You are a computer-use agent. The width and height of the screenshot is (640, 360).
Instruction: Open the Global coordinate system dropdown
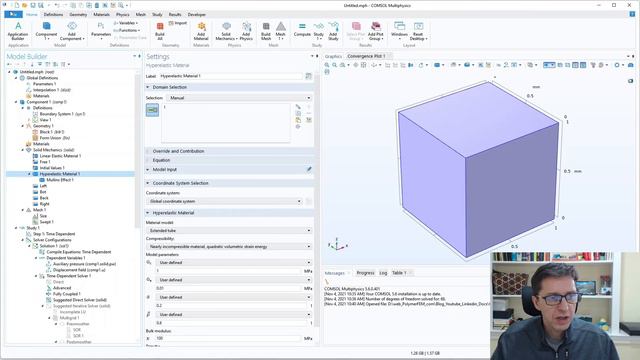(224, 201)
